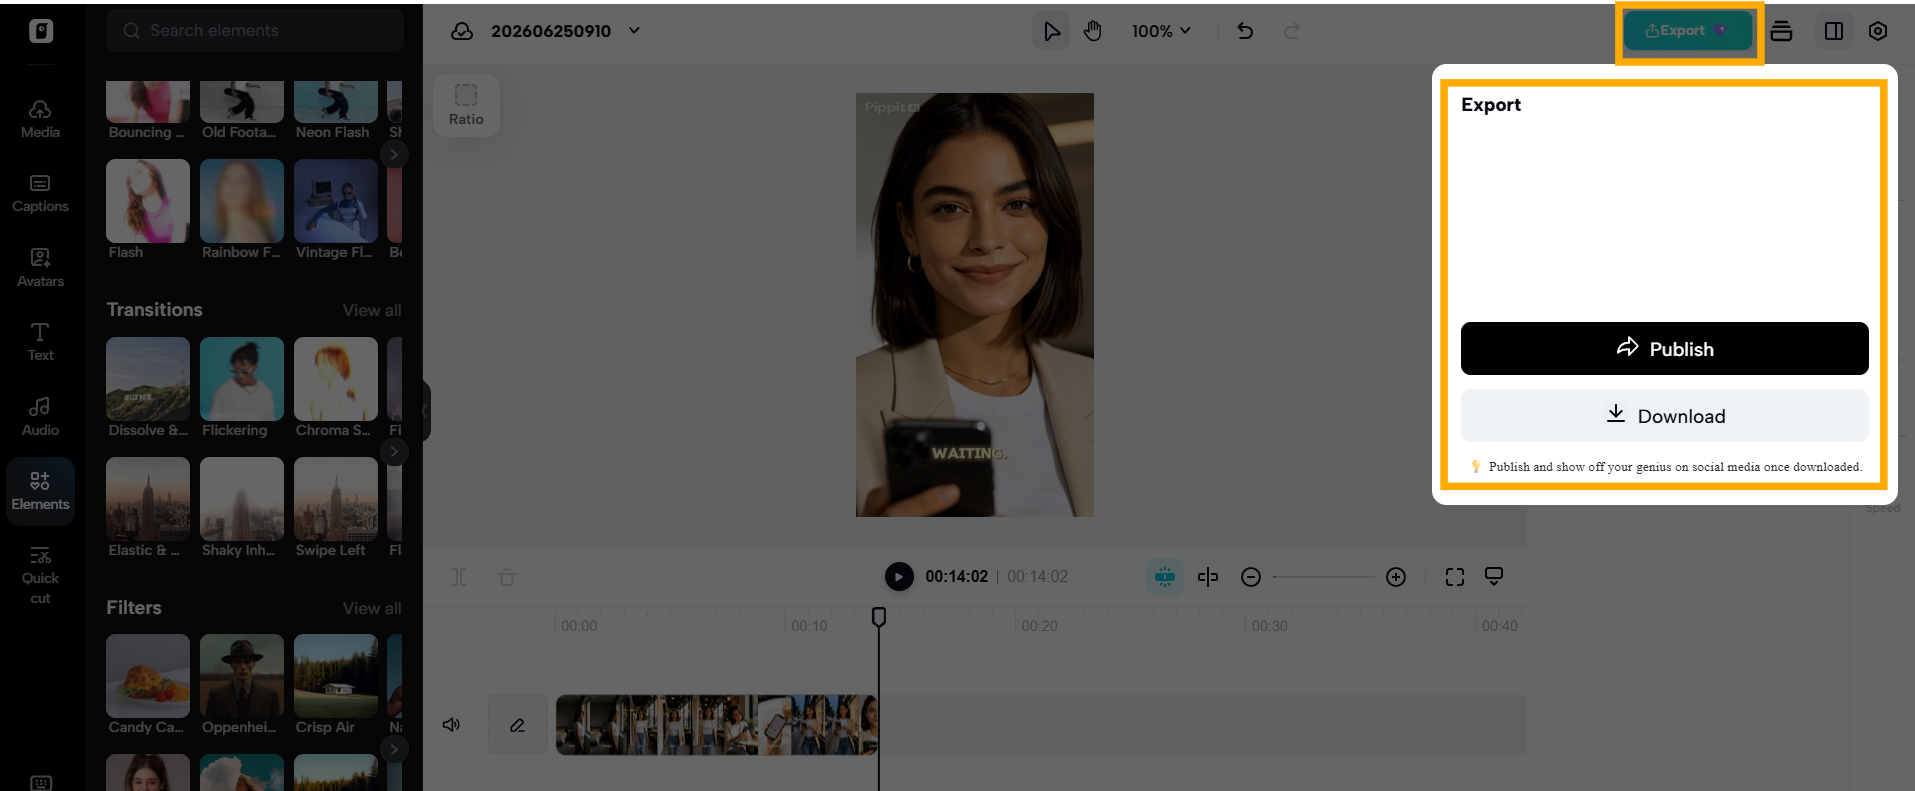Screen dimensions: 1915x791
Task: Click the split clip icon in timeline toolbar
Action: [x=459, y=577]
